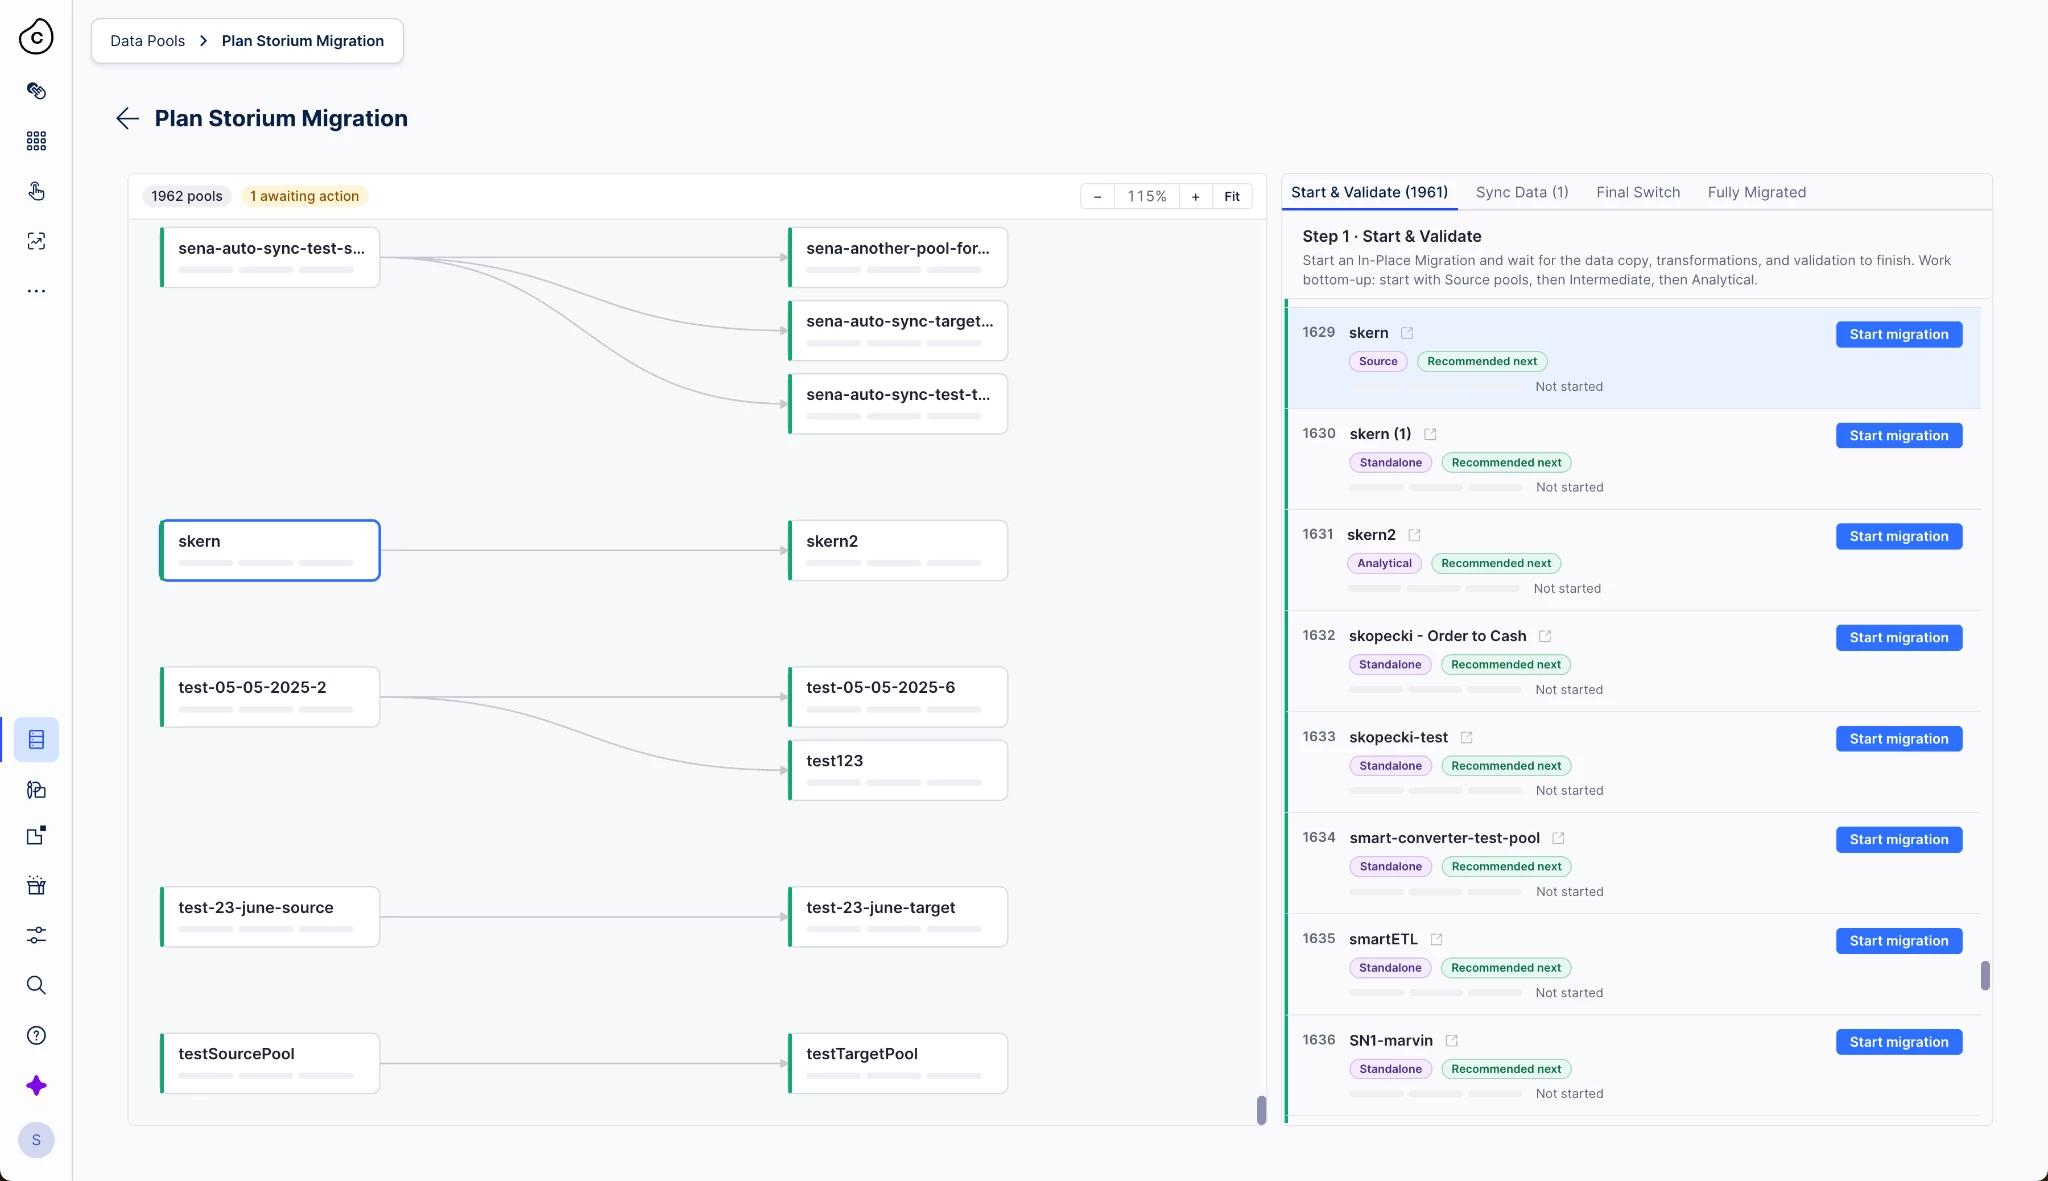
Task: Select the test-05-05-2025-6 node
Action: pyautogui.click(x=898, y=696)
